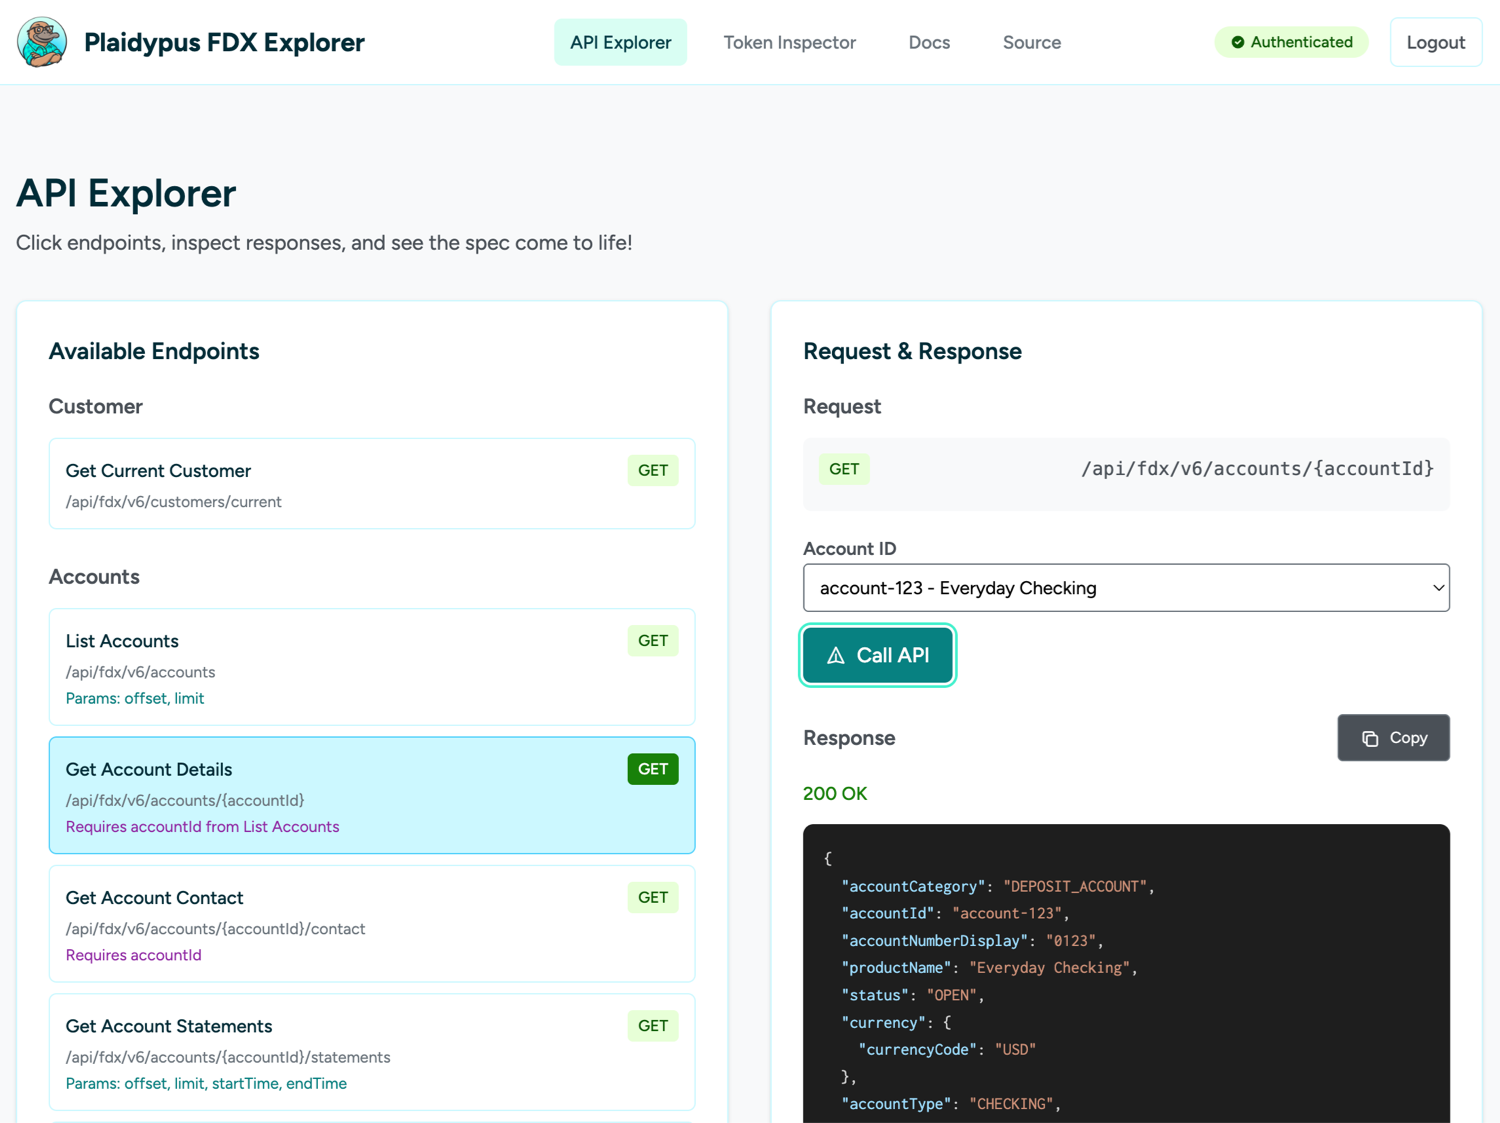Click Requires accountId from List Accounts link
Screen dimensions: 1500x1123
pos(202,826)
